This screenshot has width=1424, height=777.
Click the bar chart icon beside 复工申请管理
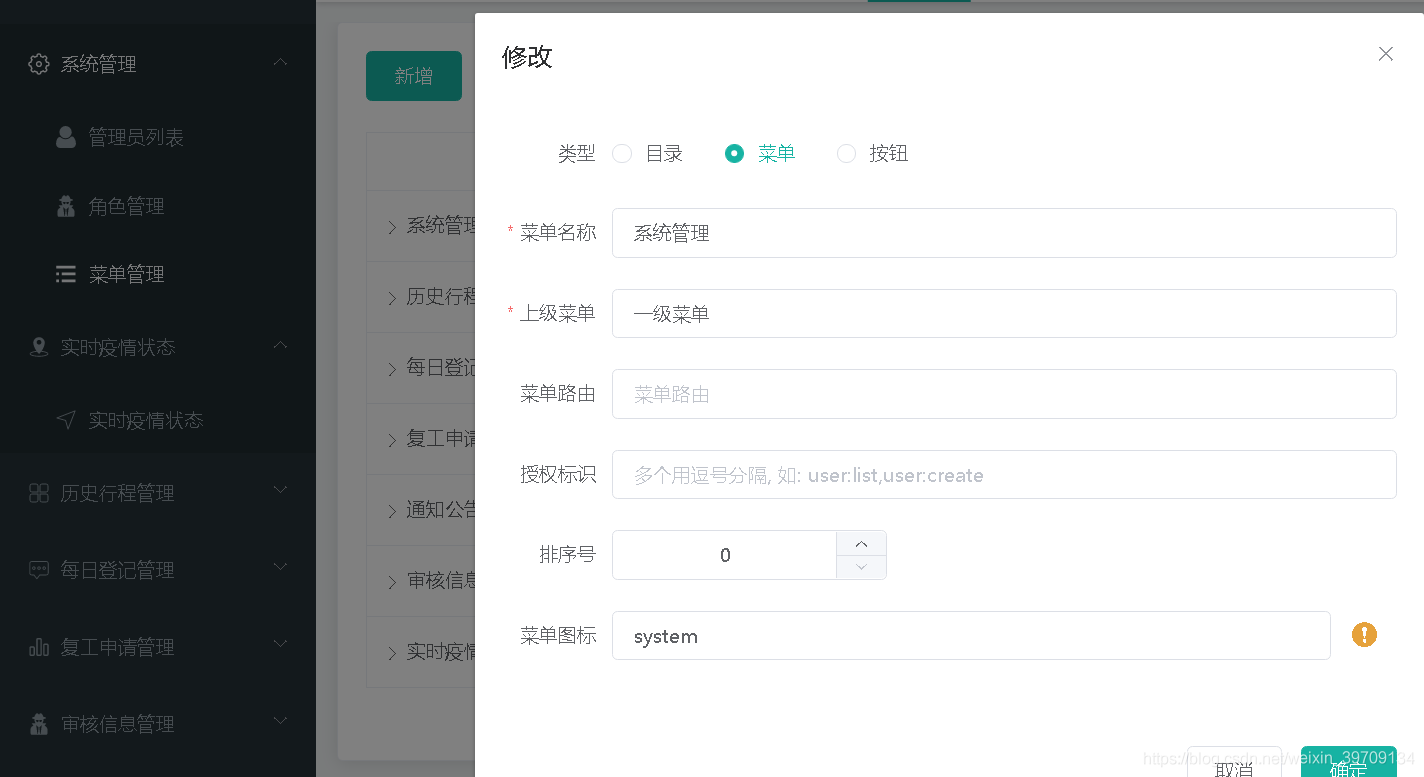point(39,647)
